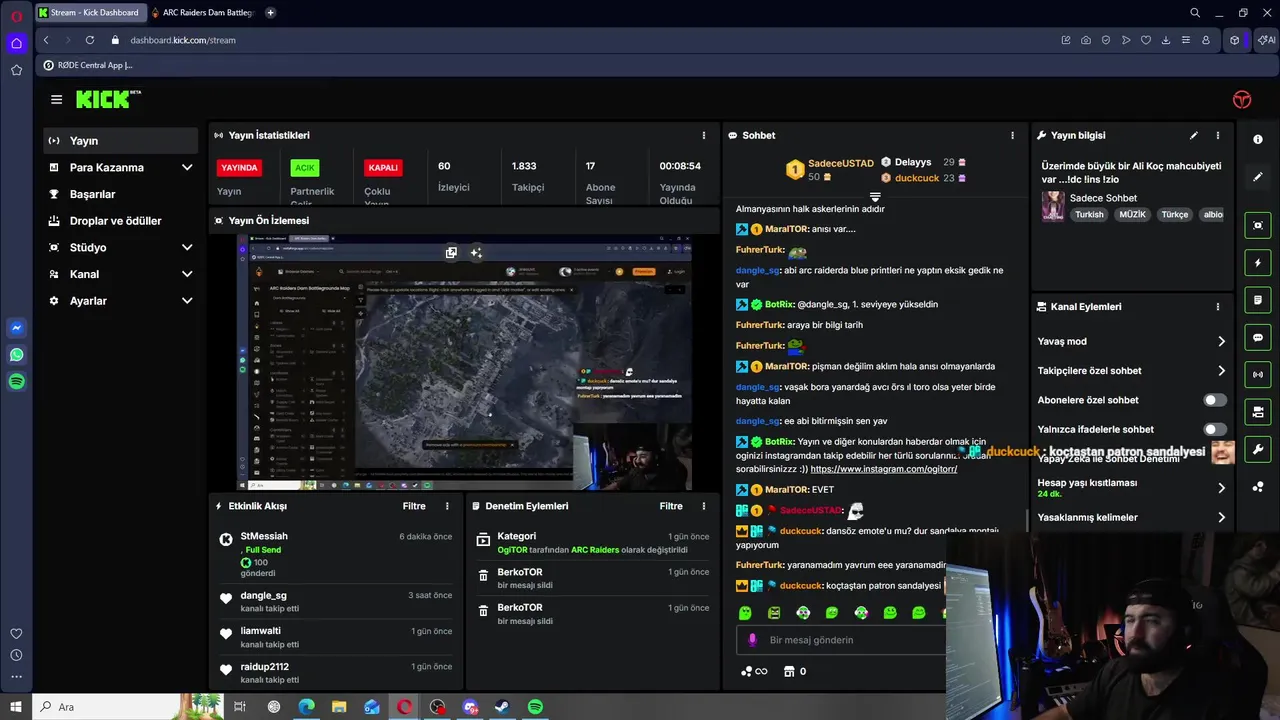Click the three-dots cluster icon in right sidebar
This screenshot has height=720, width=1280.
(1258, 486)
